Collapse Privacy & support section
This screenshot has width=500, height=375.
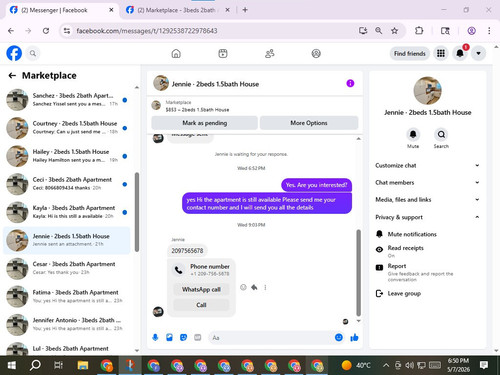pos(427,217)
